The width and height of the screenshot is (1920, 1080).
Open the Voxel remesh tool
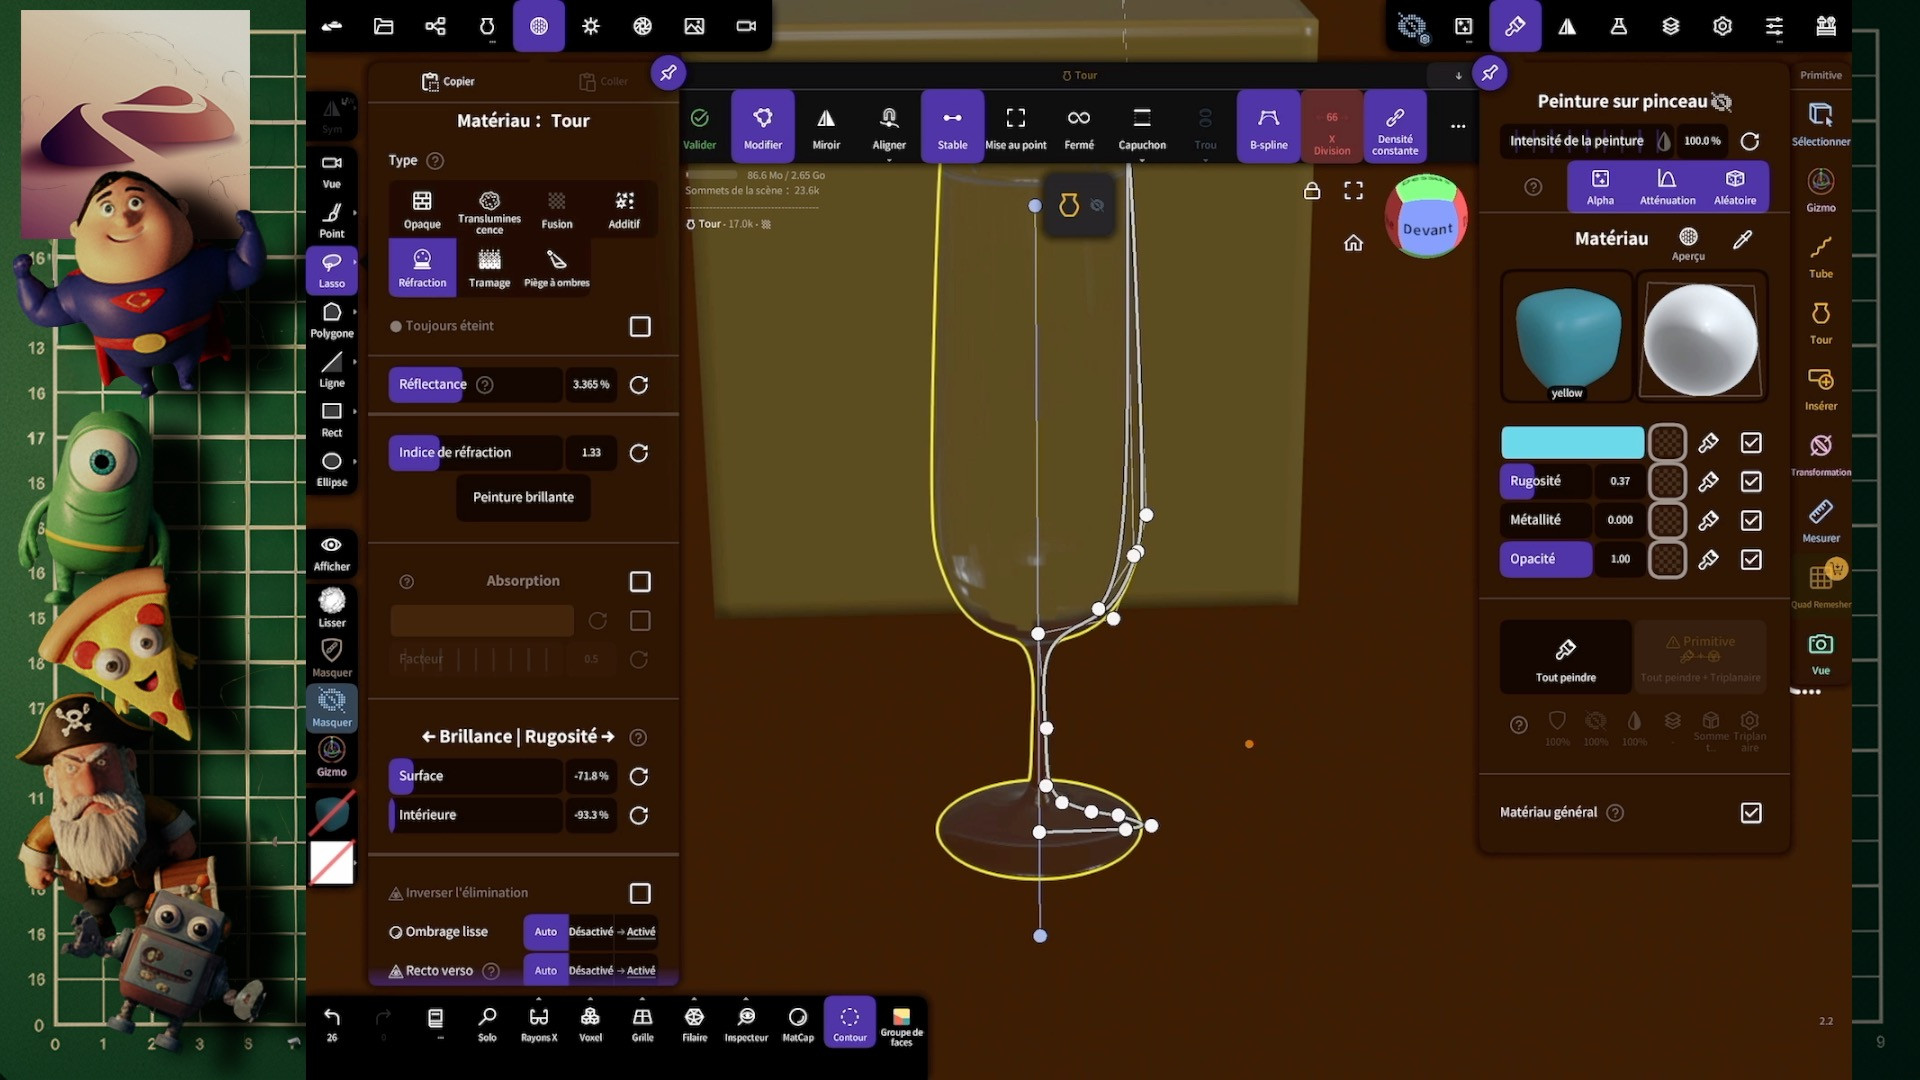pyautogui.click(x=590, y=1023)
